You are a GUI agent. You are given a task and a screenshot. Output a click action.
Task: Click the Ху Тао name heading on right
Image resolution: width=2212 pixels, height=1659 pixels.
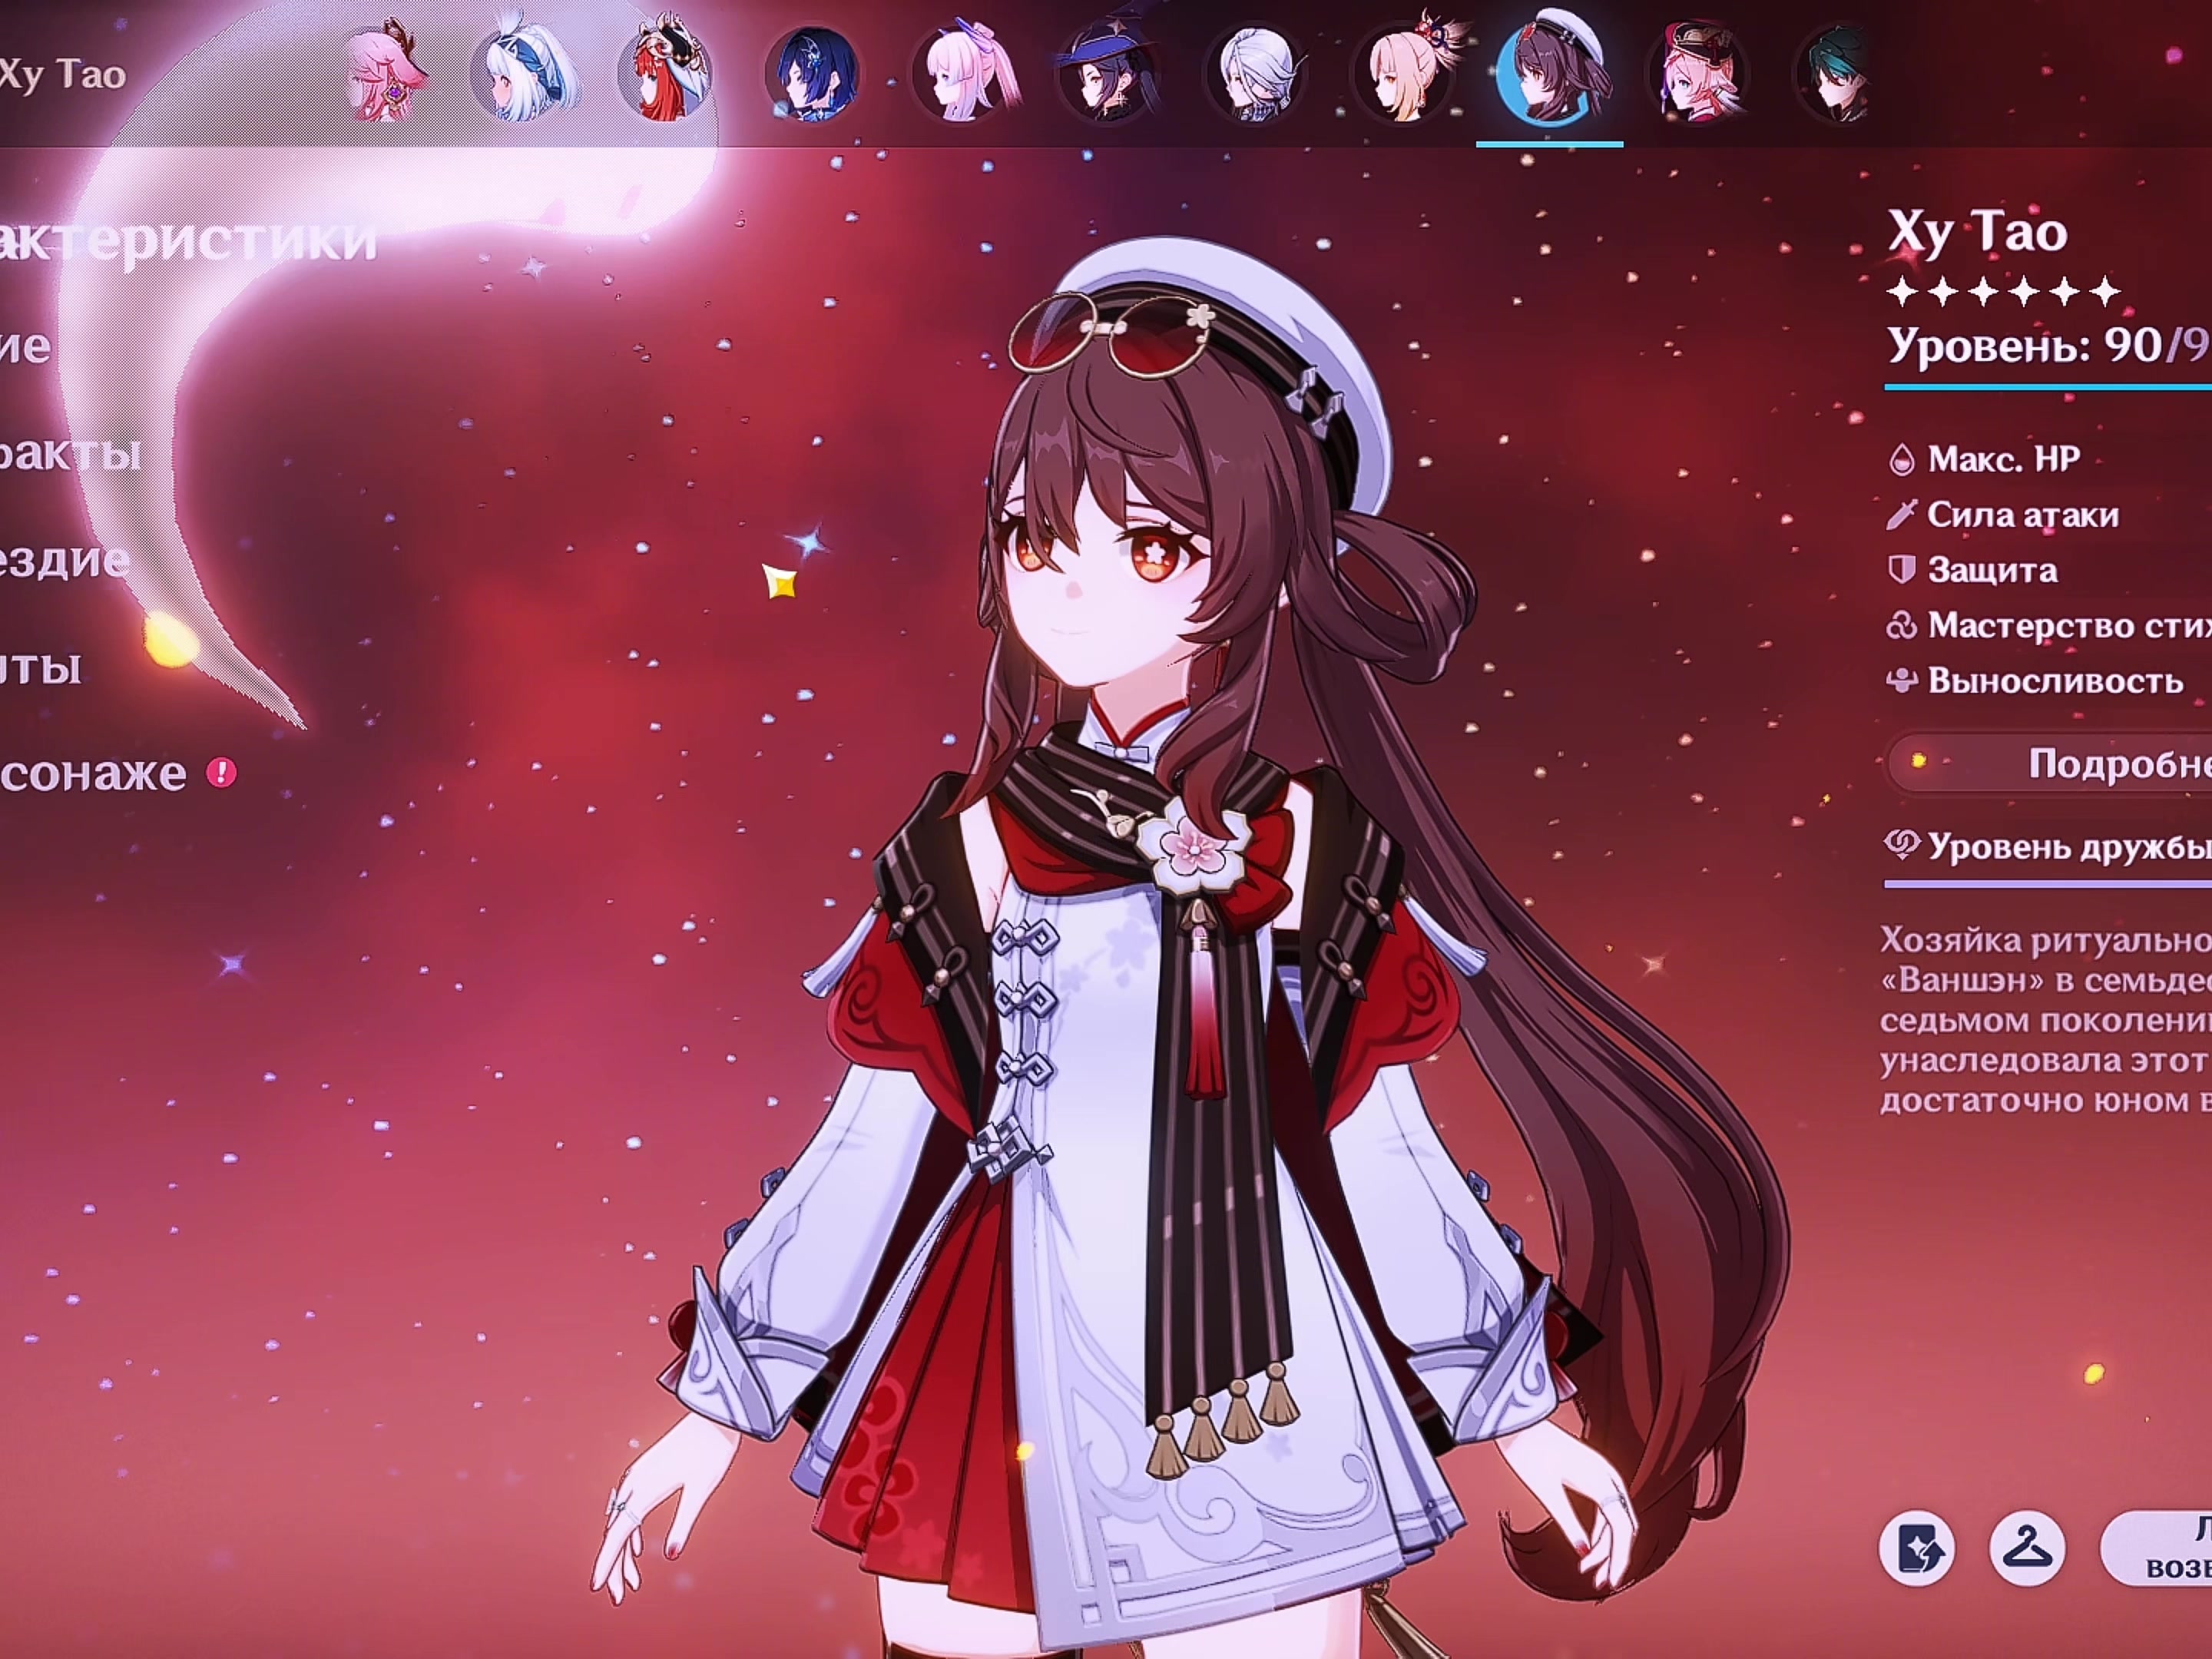click(1977, 233)
